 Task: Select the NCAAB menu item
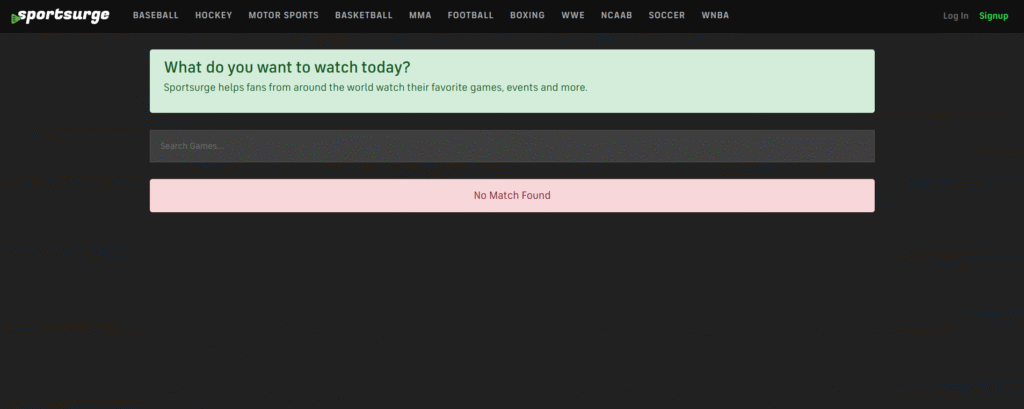(x=616, y=16)
